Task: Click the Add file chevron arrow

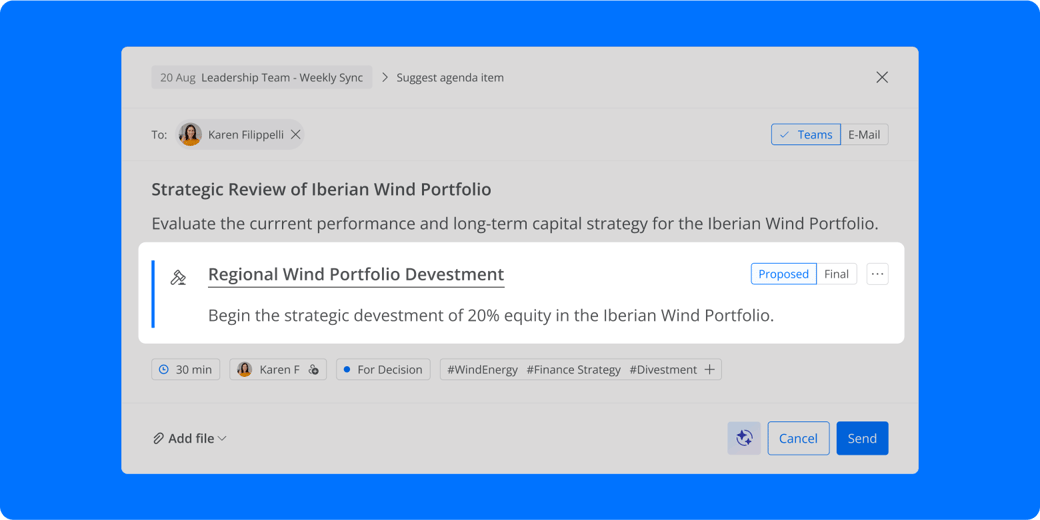Action: pos(222,438)
